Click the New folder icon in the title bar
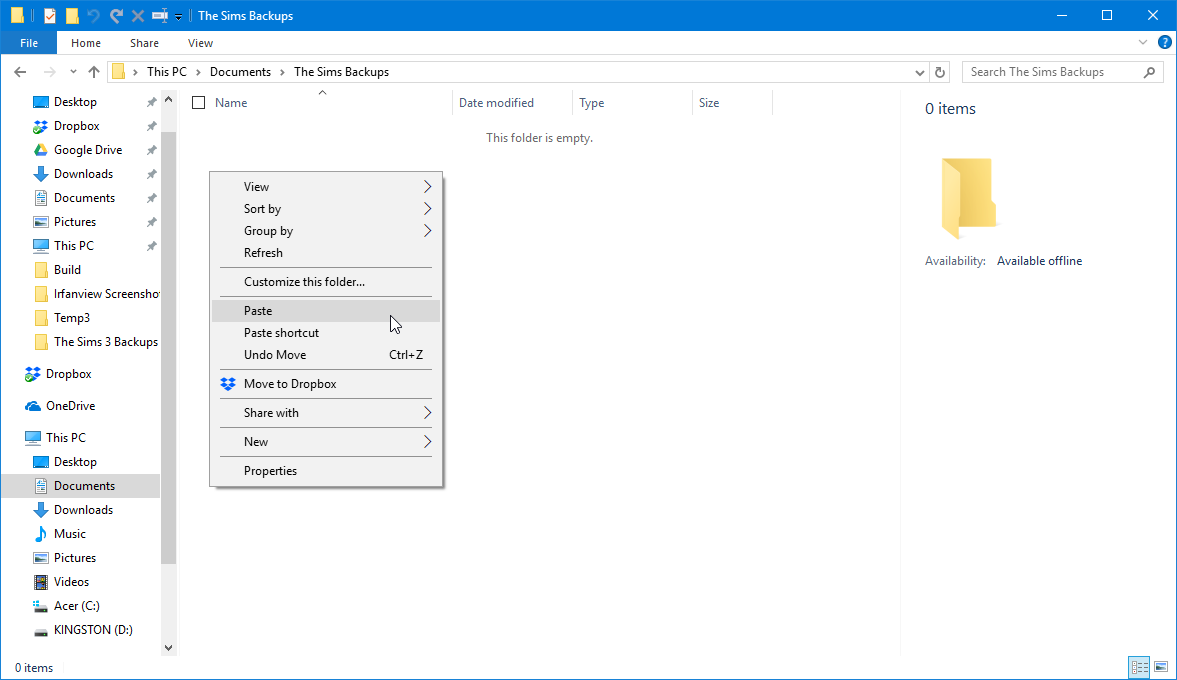The image size is (1177, 680). (72, 15)
